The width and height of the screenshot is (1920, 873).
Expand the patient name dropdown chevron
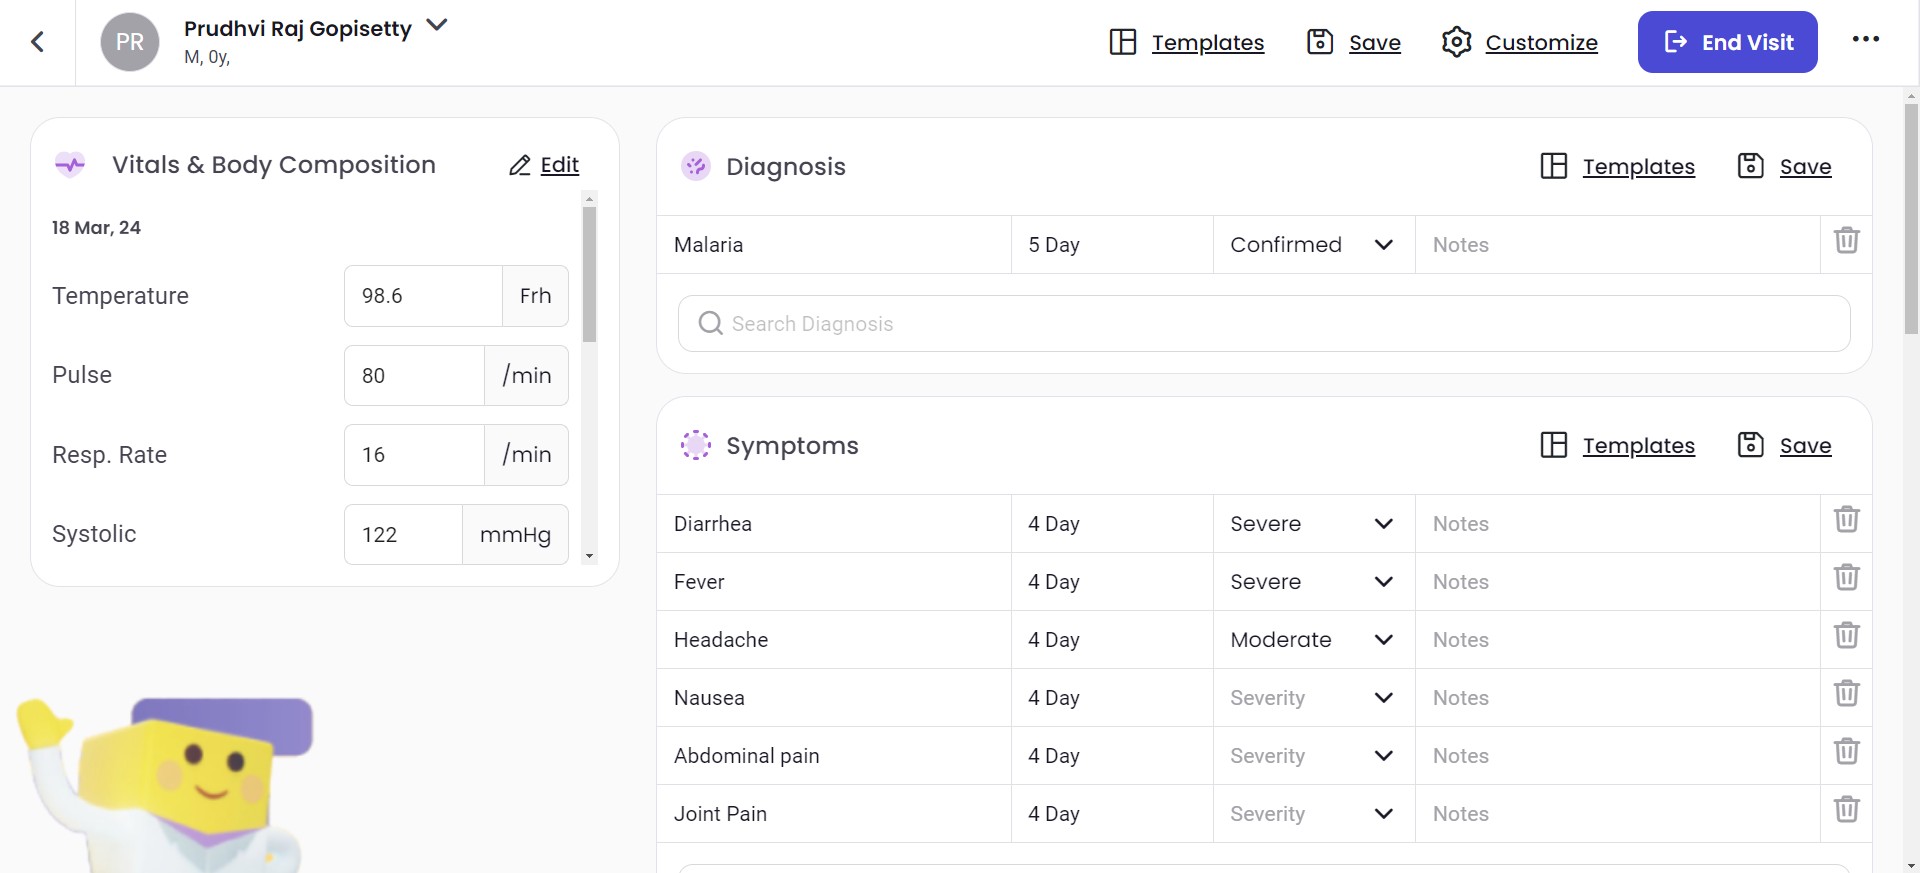(x=437, y=25)
